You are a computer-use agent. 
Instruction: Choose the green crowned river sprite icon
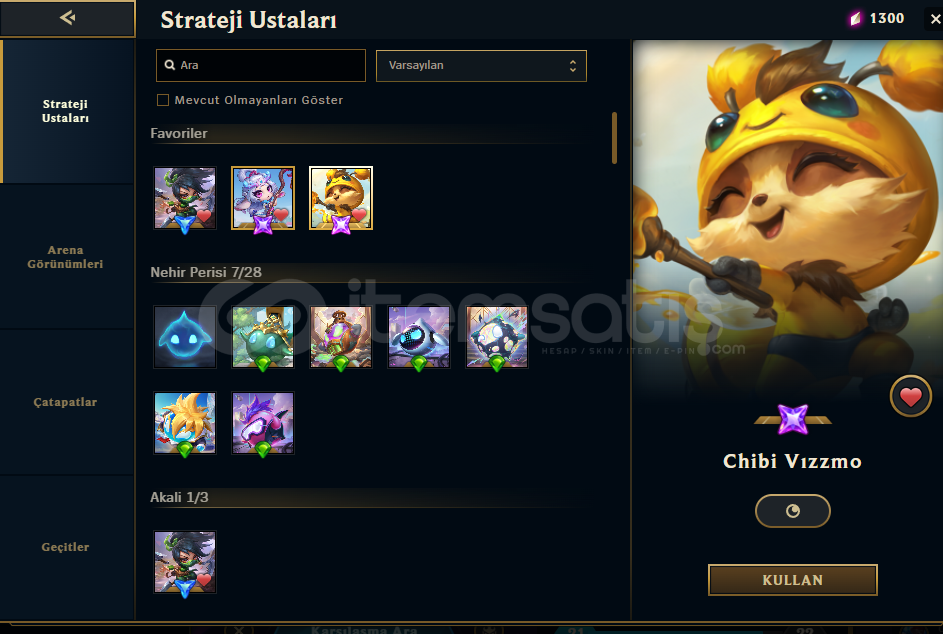(263, 337)
